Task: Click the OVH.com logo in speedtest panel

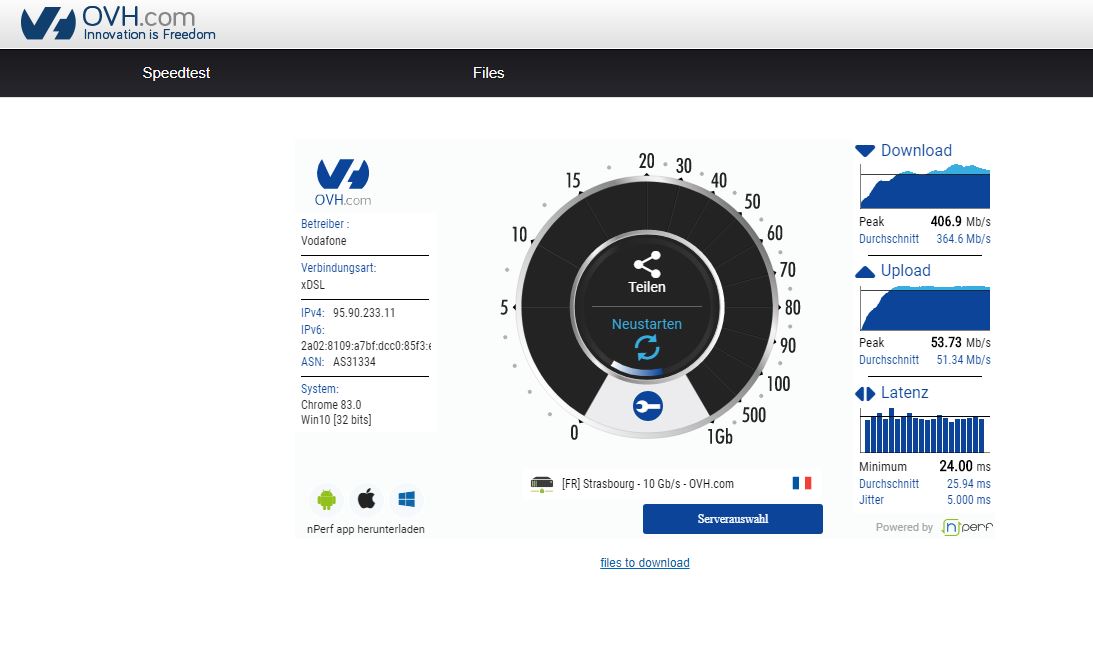Action: coord(342,183)
